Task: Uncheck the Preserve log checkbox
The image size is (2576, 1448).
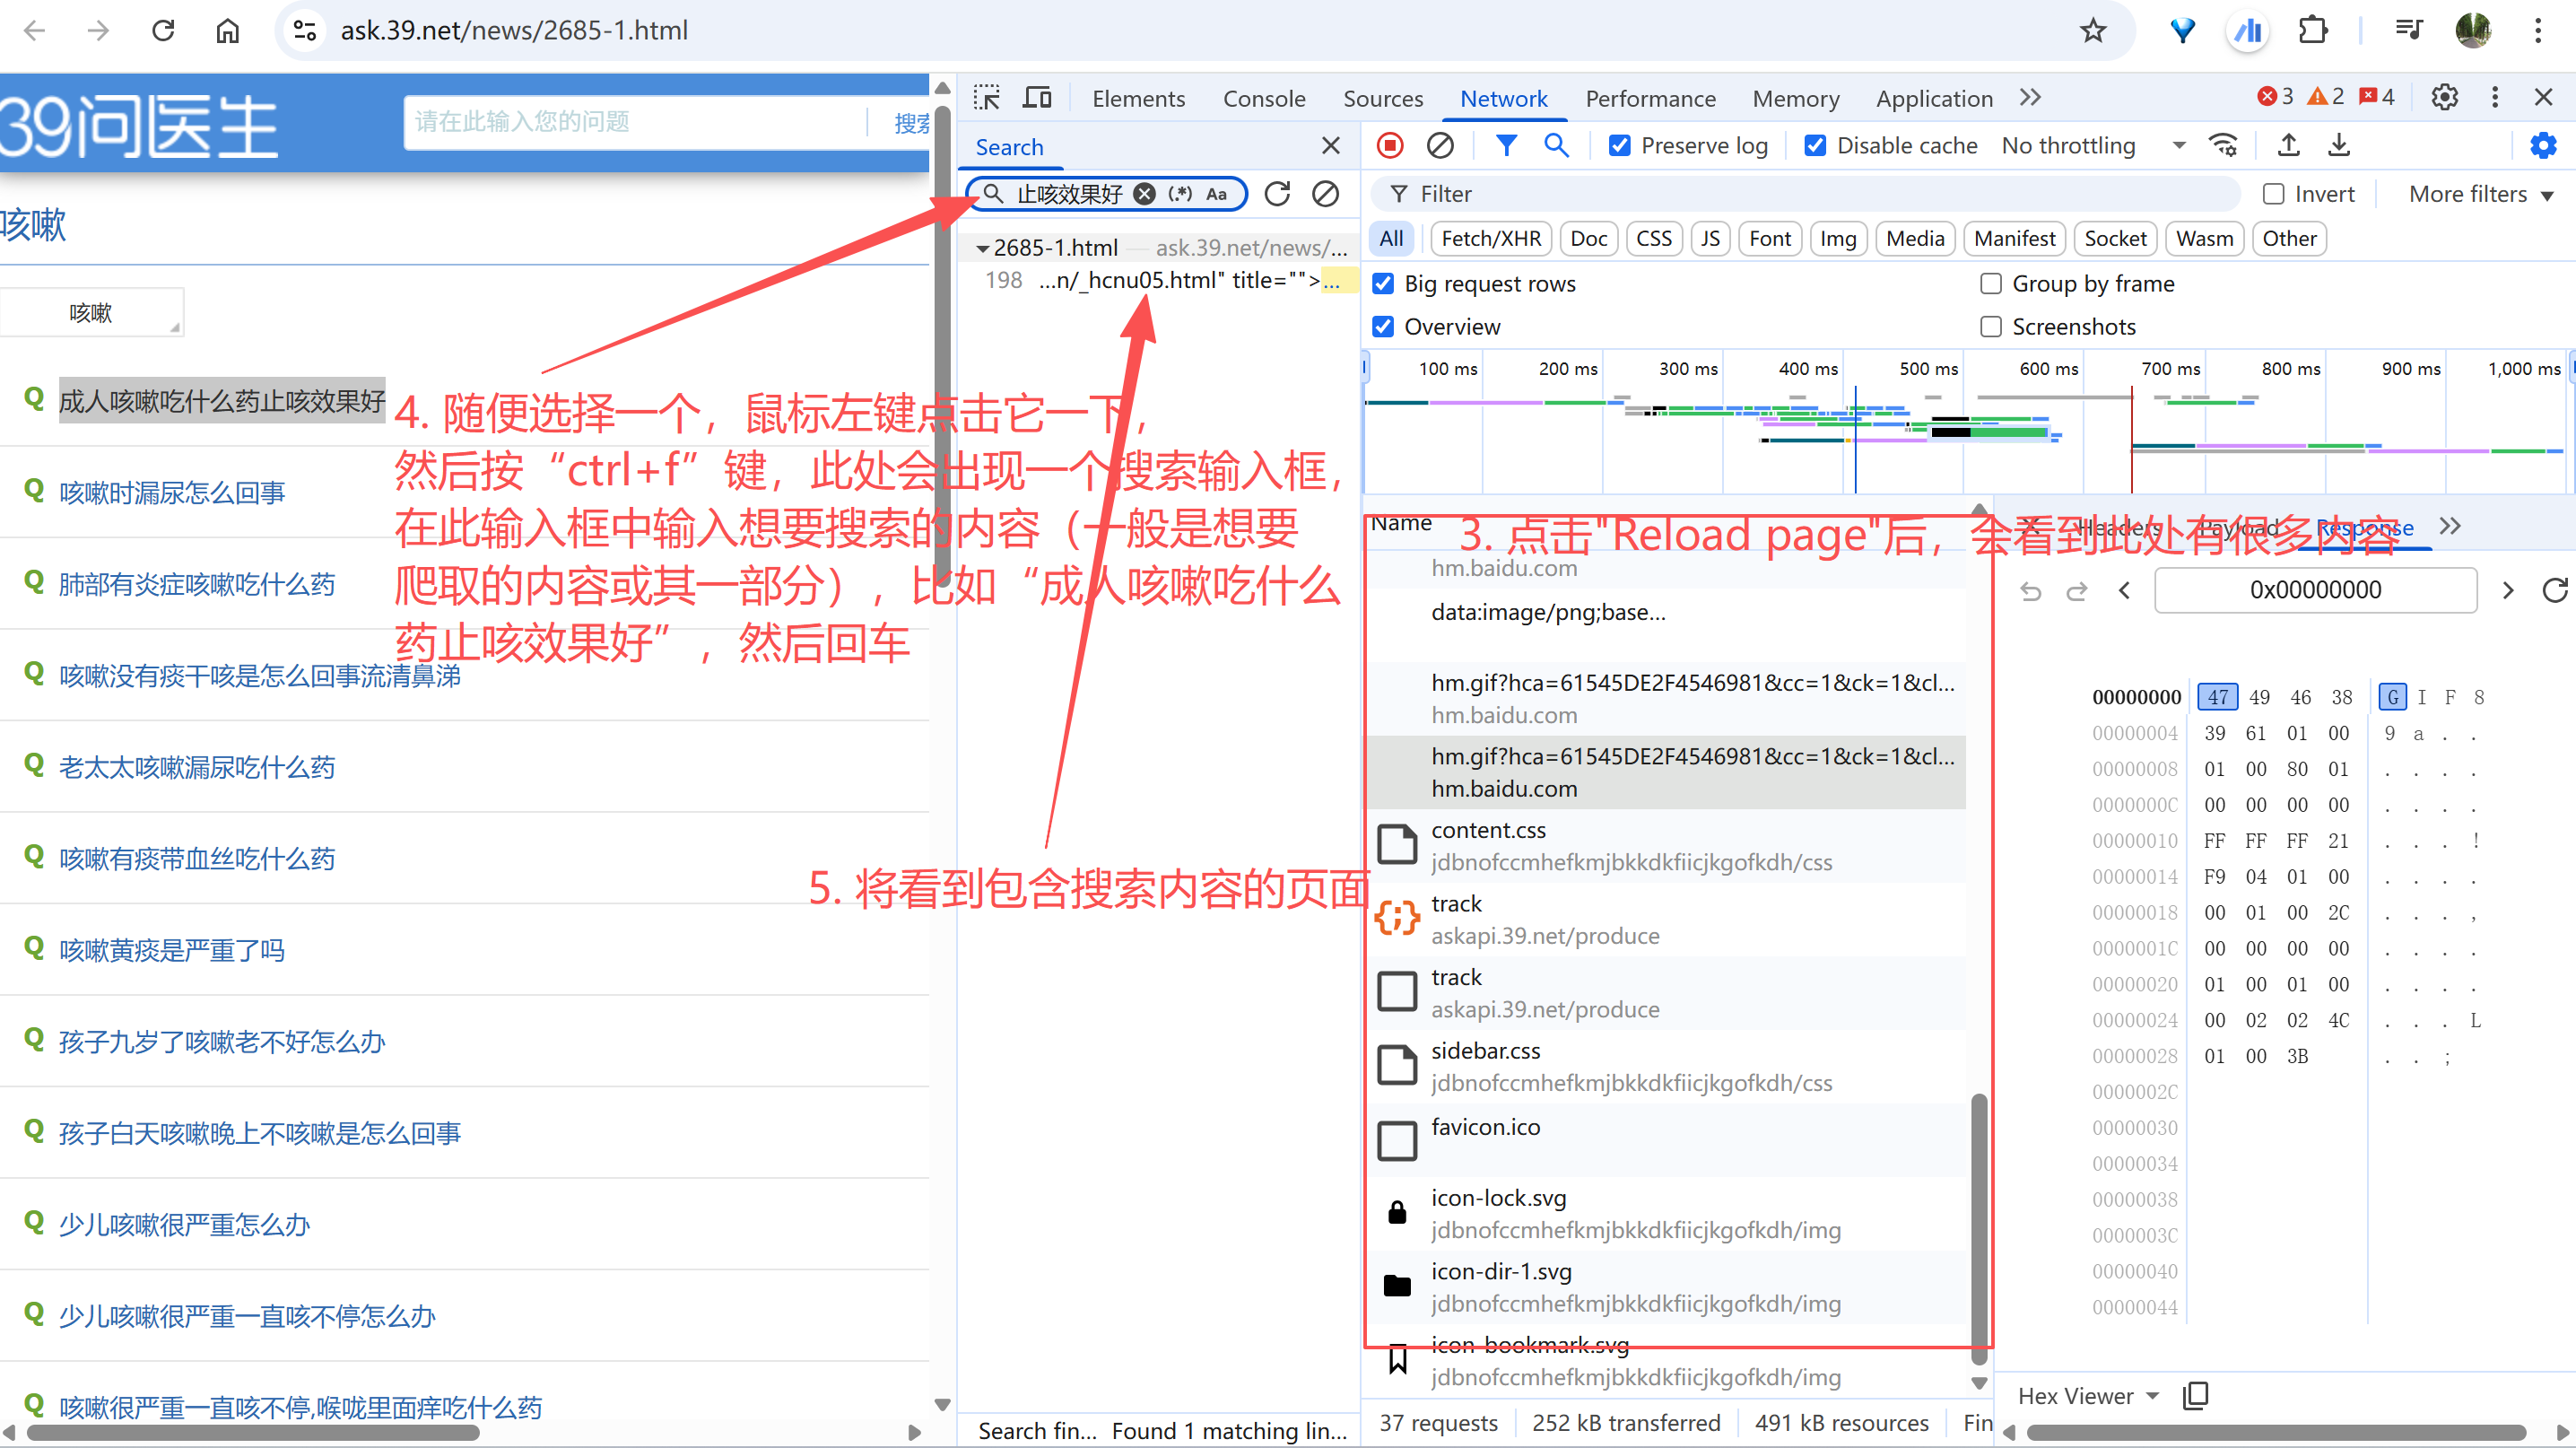Action: tap(1619, 146)
